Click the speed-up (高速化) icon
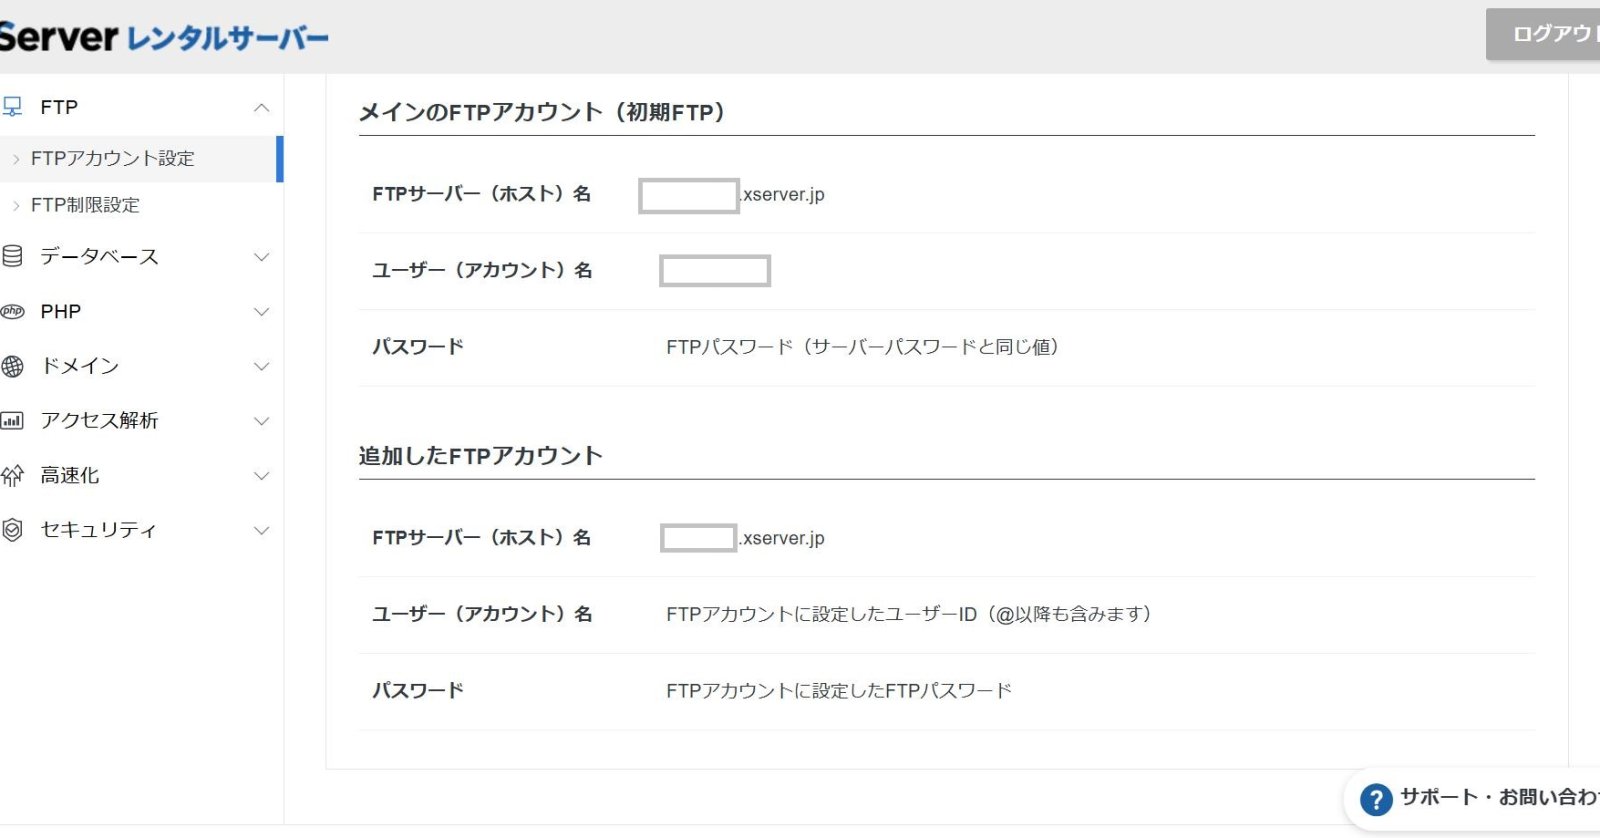 tap(12, 476)
